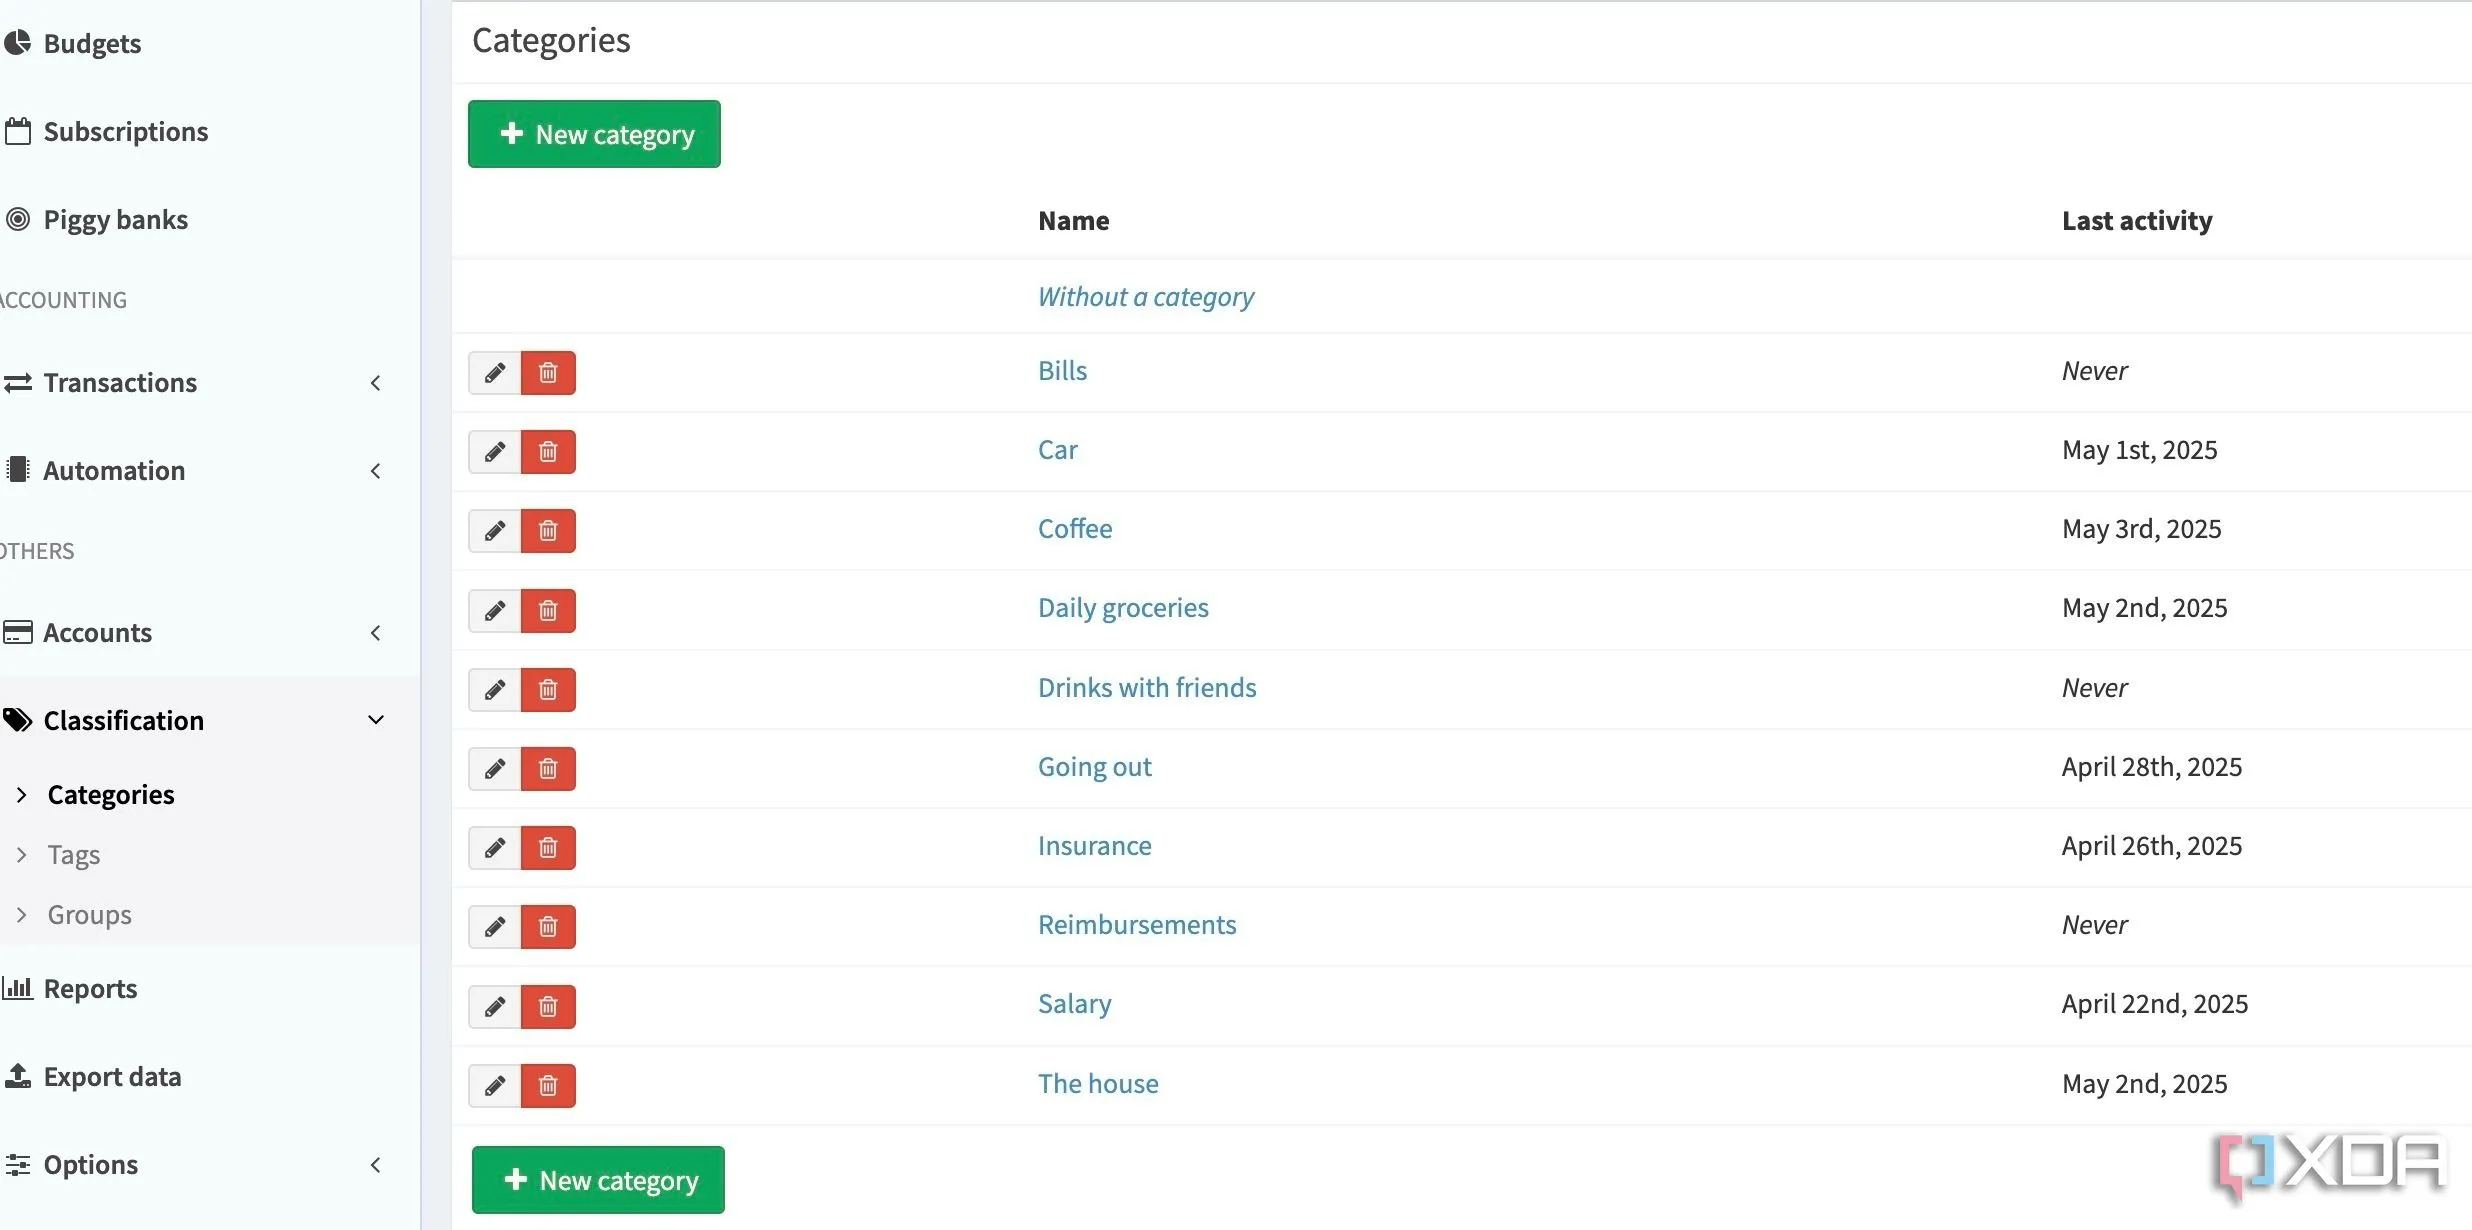Expand the Accounts sidebar menu
2472x1230 pixels.
pyautogui.click(x=375, y=633)
